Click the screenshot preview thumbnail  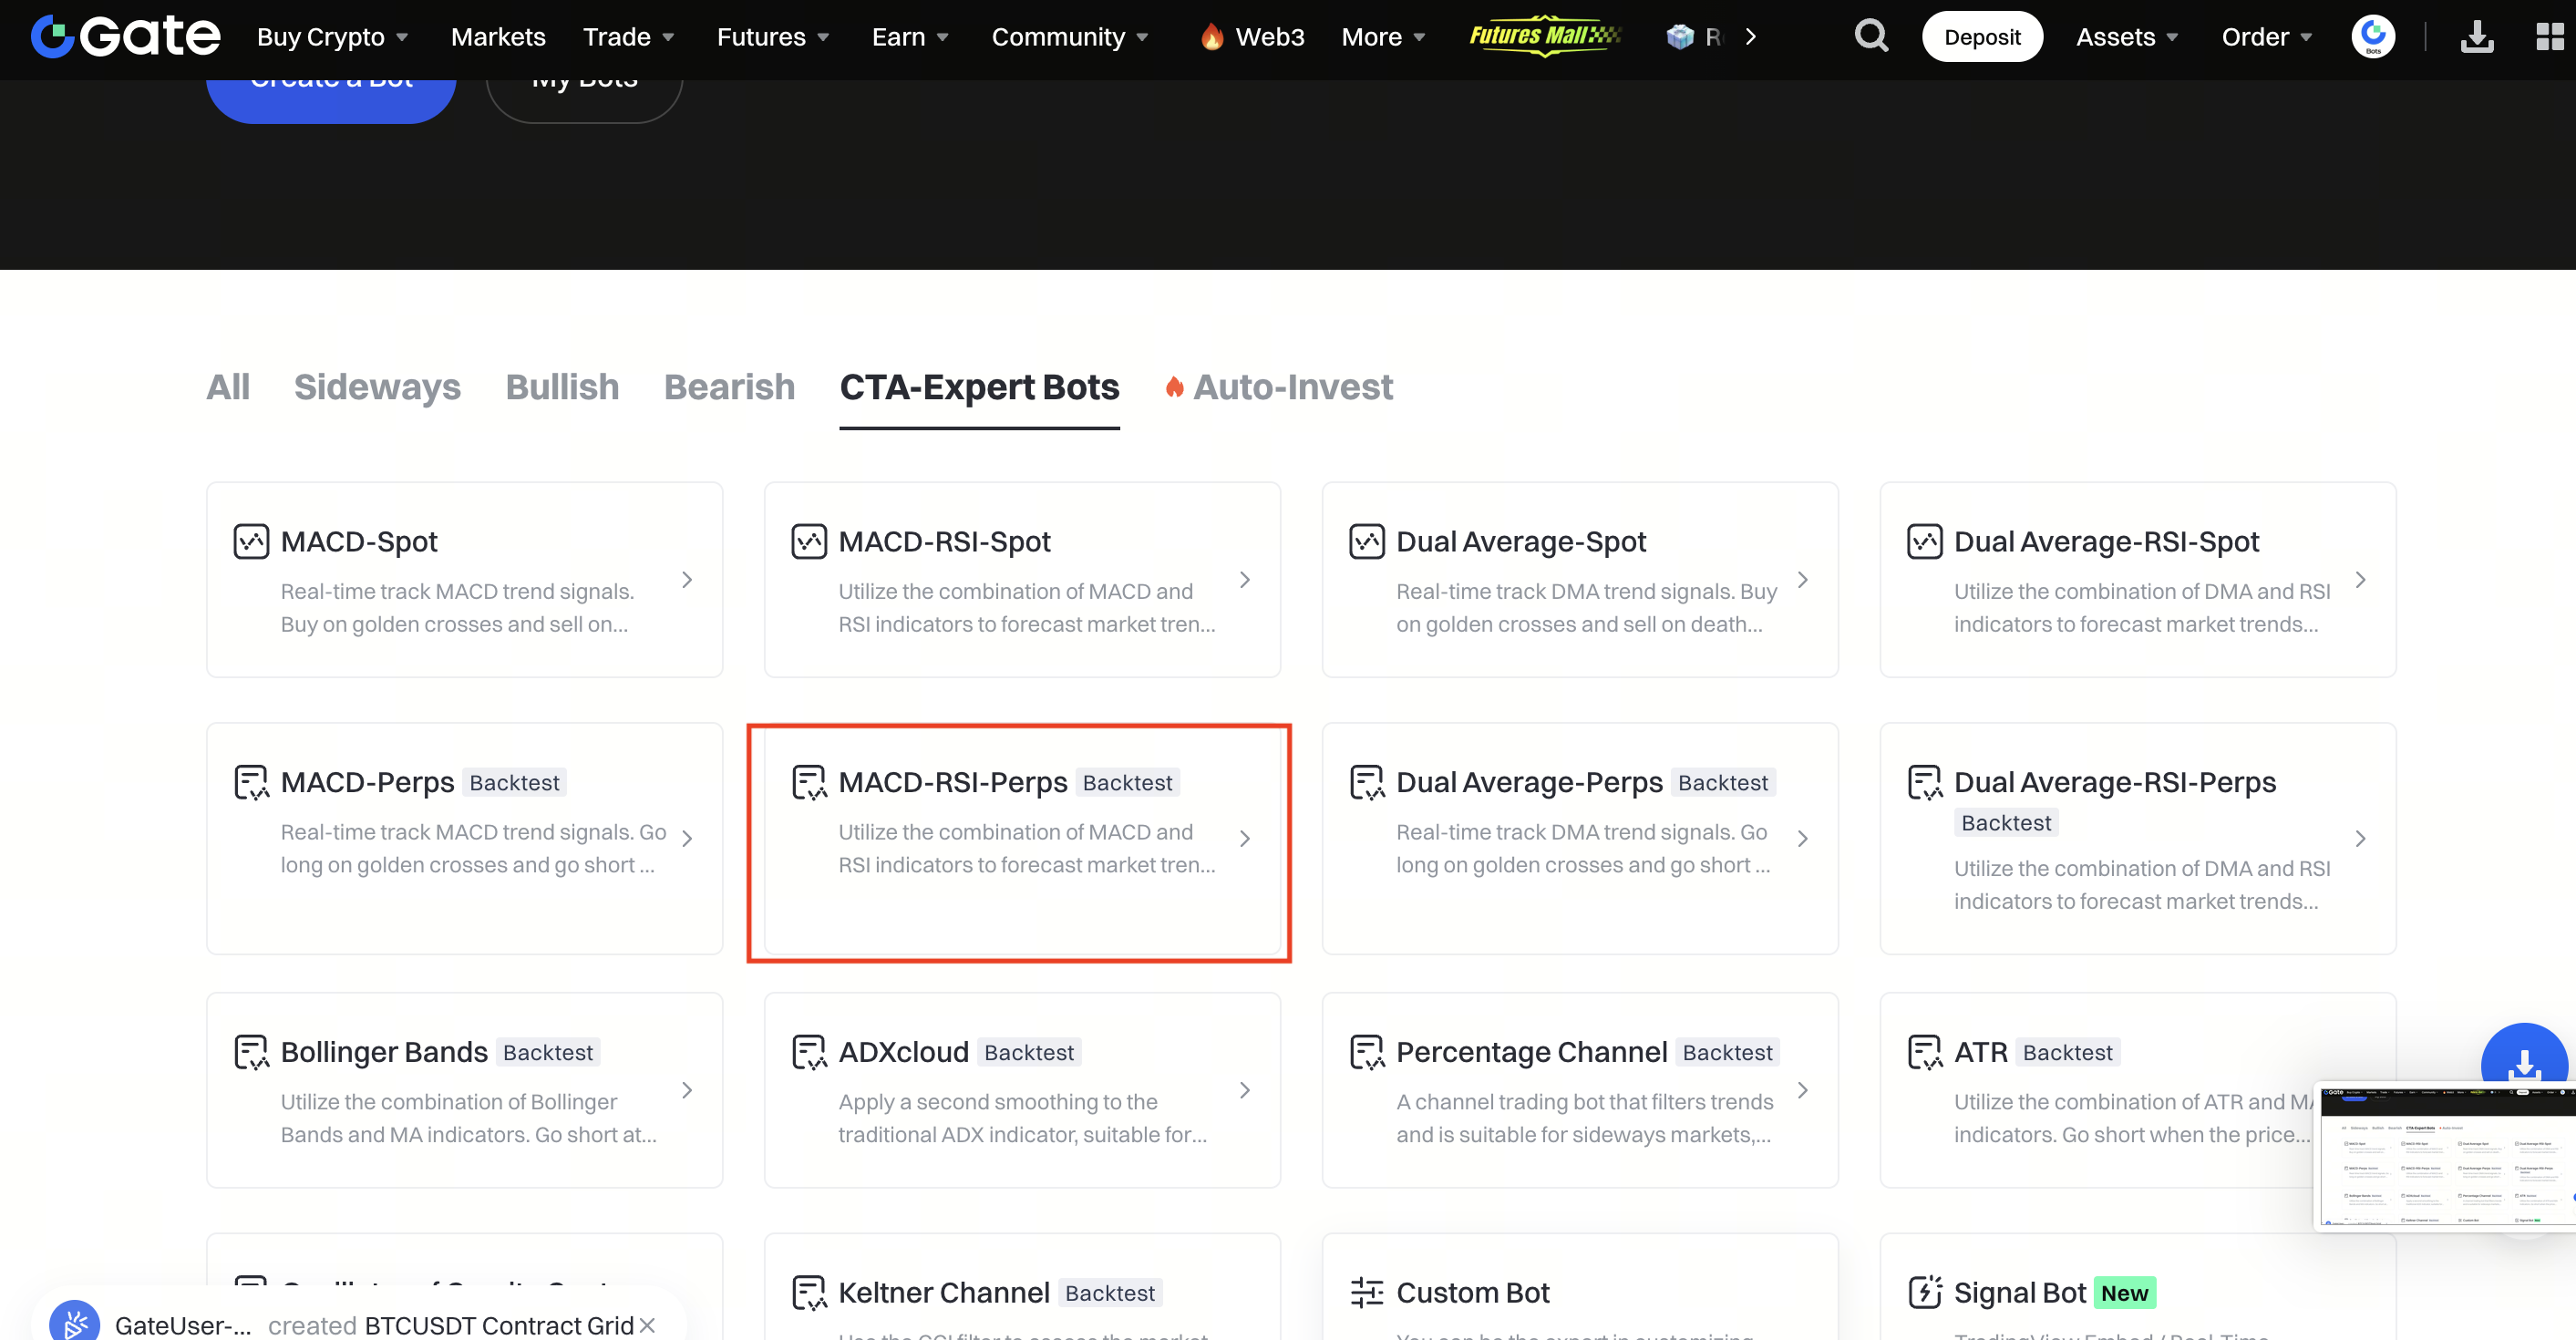point(2446,1156)
